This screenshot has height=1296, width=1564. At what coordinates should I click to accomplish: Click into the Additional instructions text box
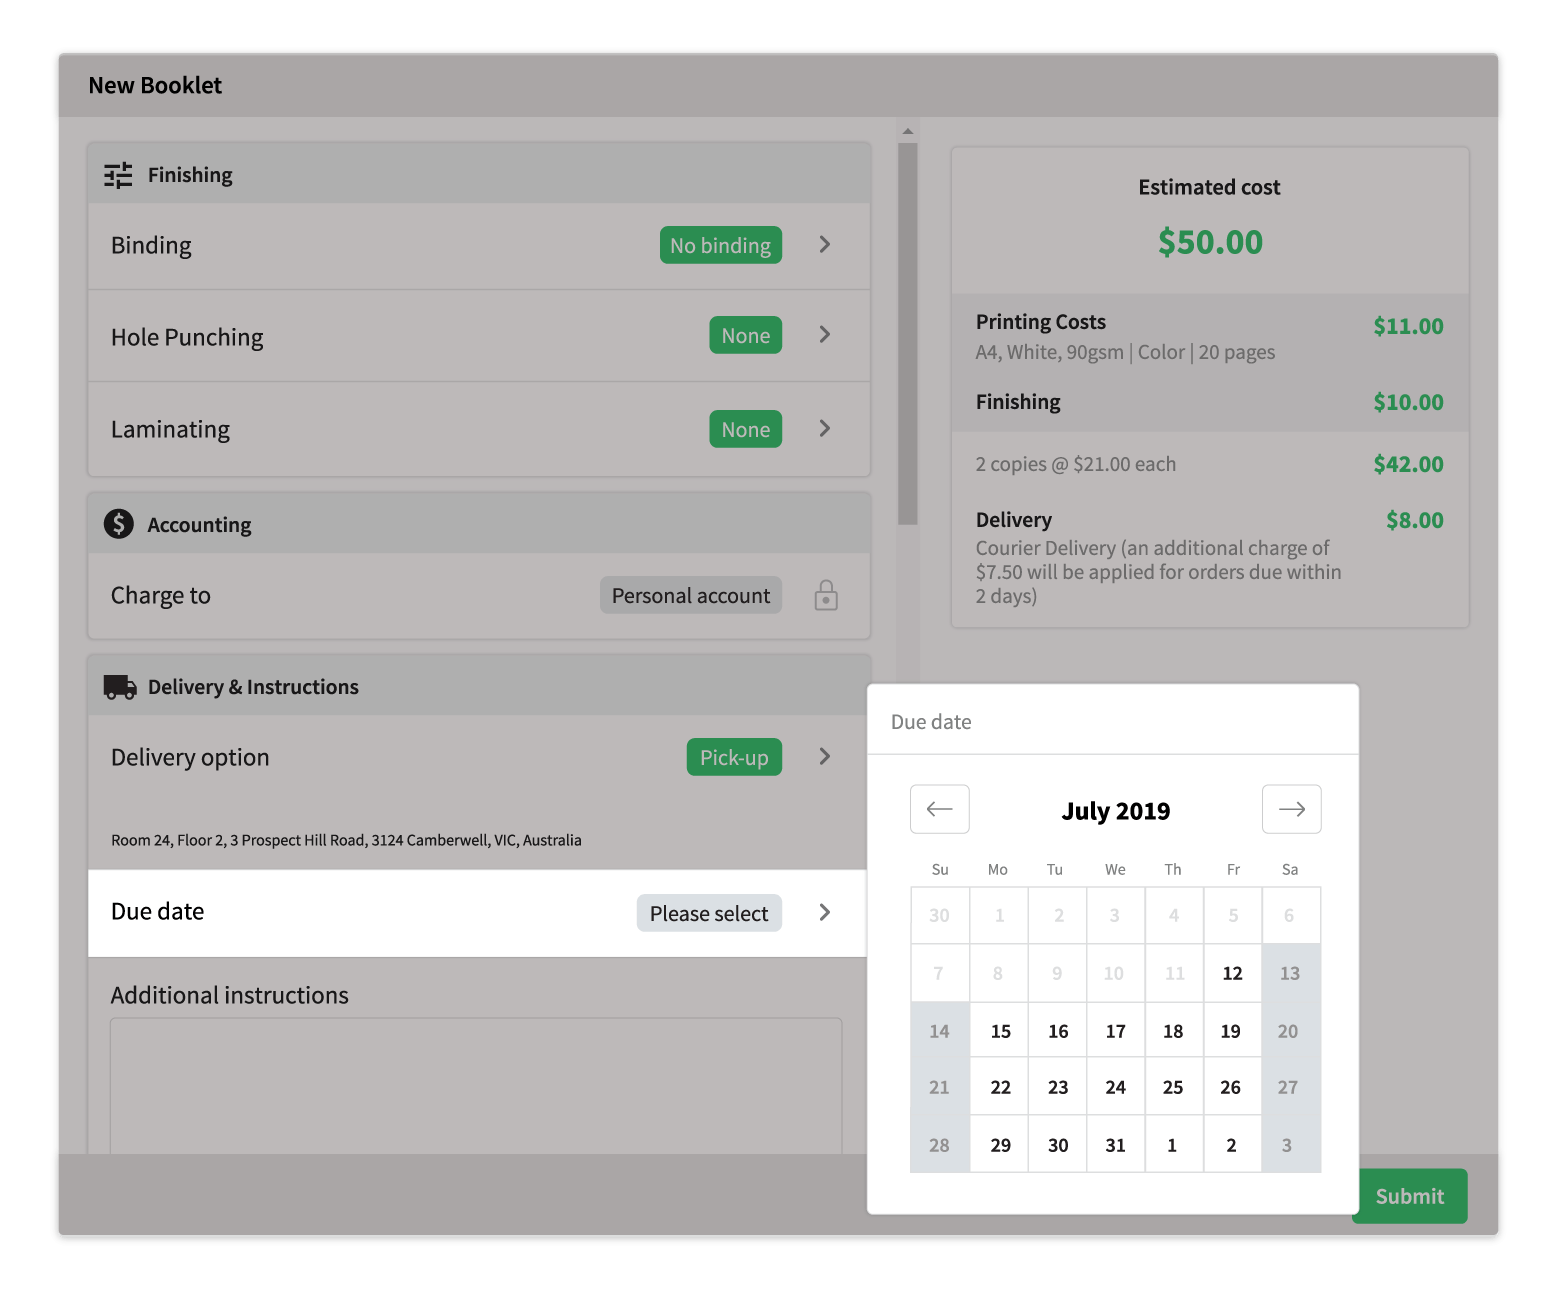click(x=476, y=1086)
